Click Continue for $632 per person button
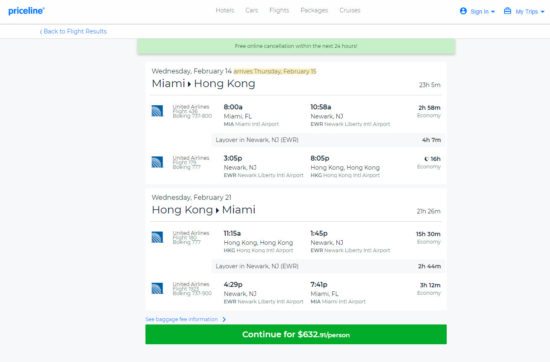550x362 pixels. (x=296, y=334)
